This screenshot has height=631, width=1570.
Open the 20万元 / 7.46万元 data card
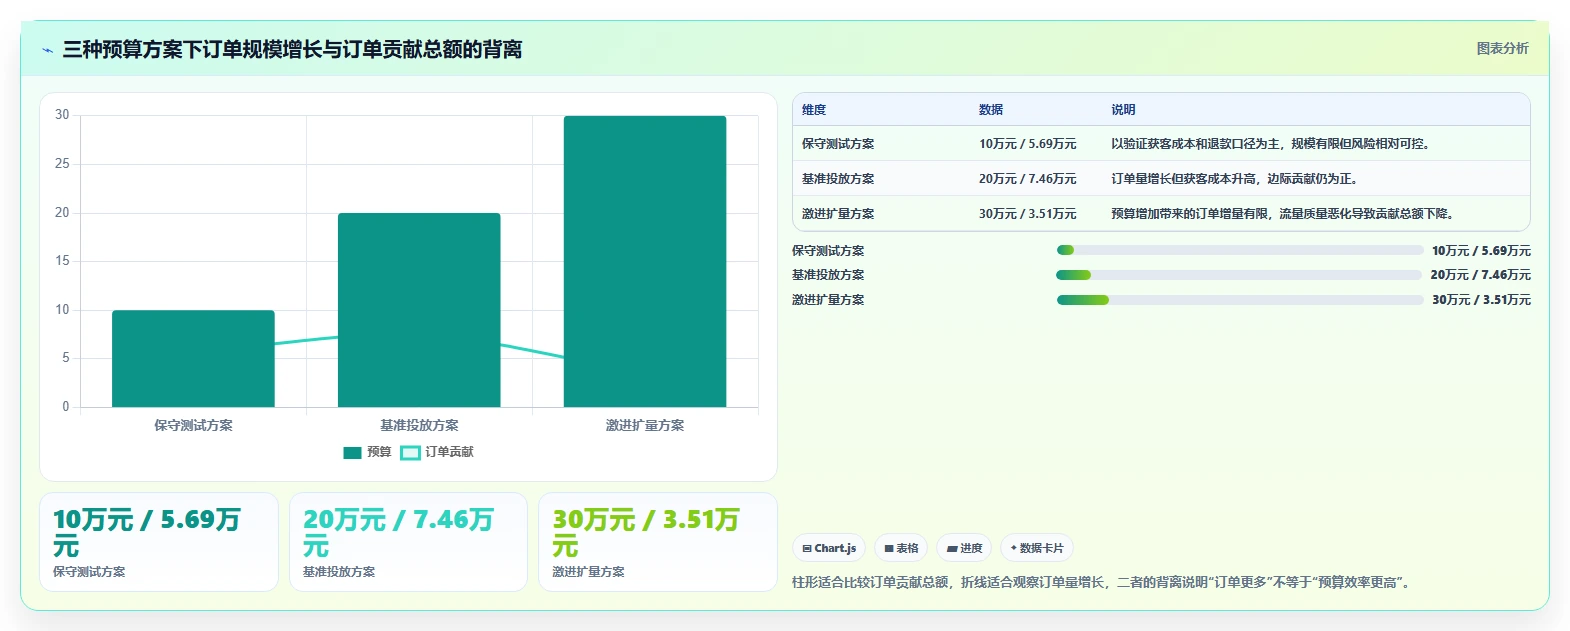[408, 542]
